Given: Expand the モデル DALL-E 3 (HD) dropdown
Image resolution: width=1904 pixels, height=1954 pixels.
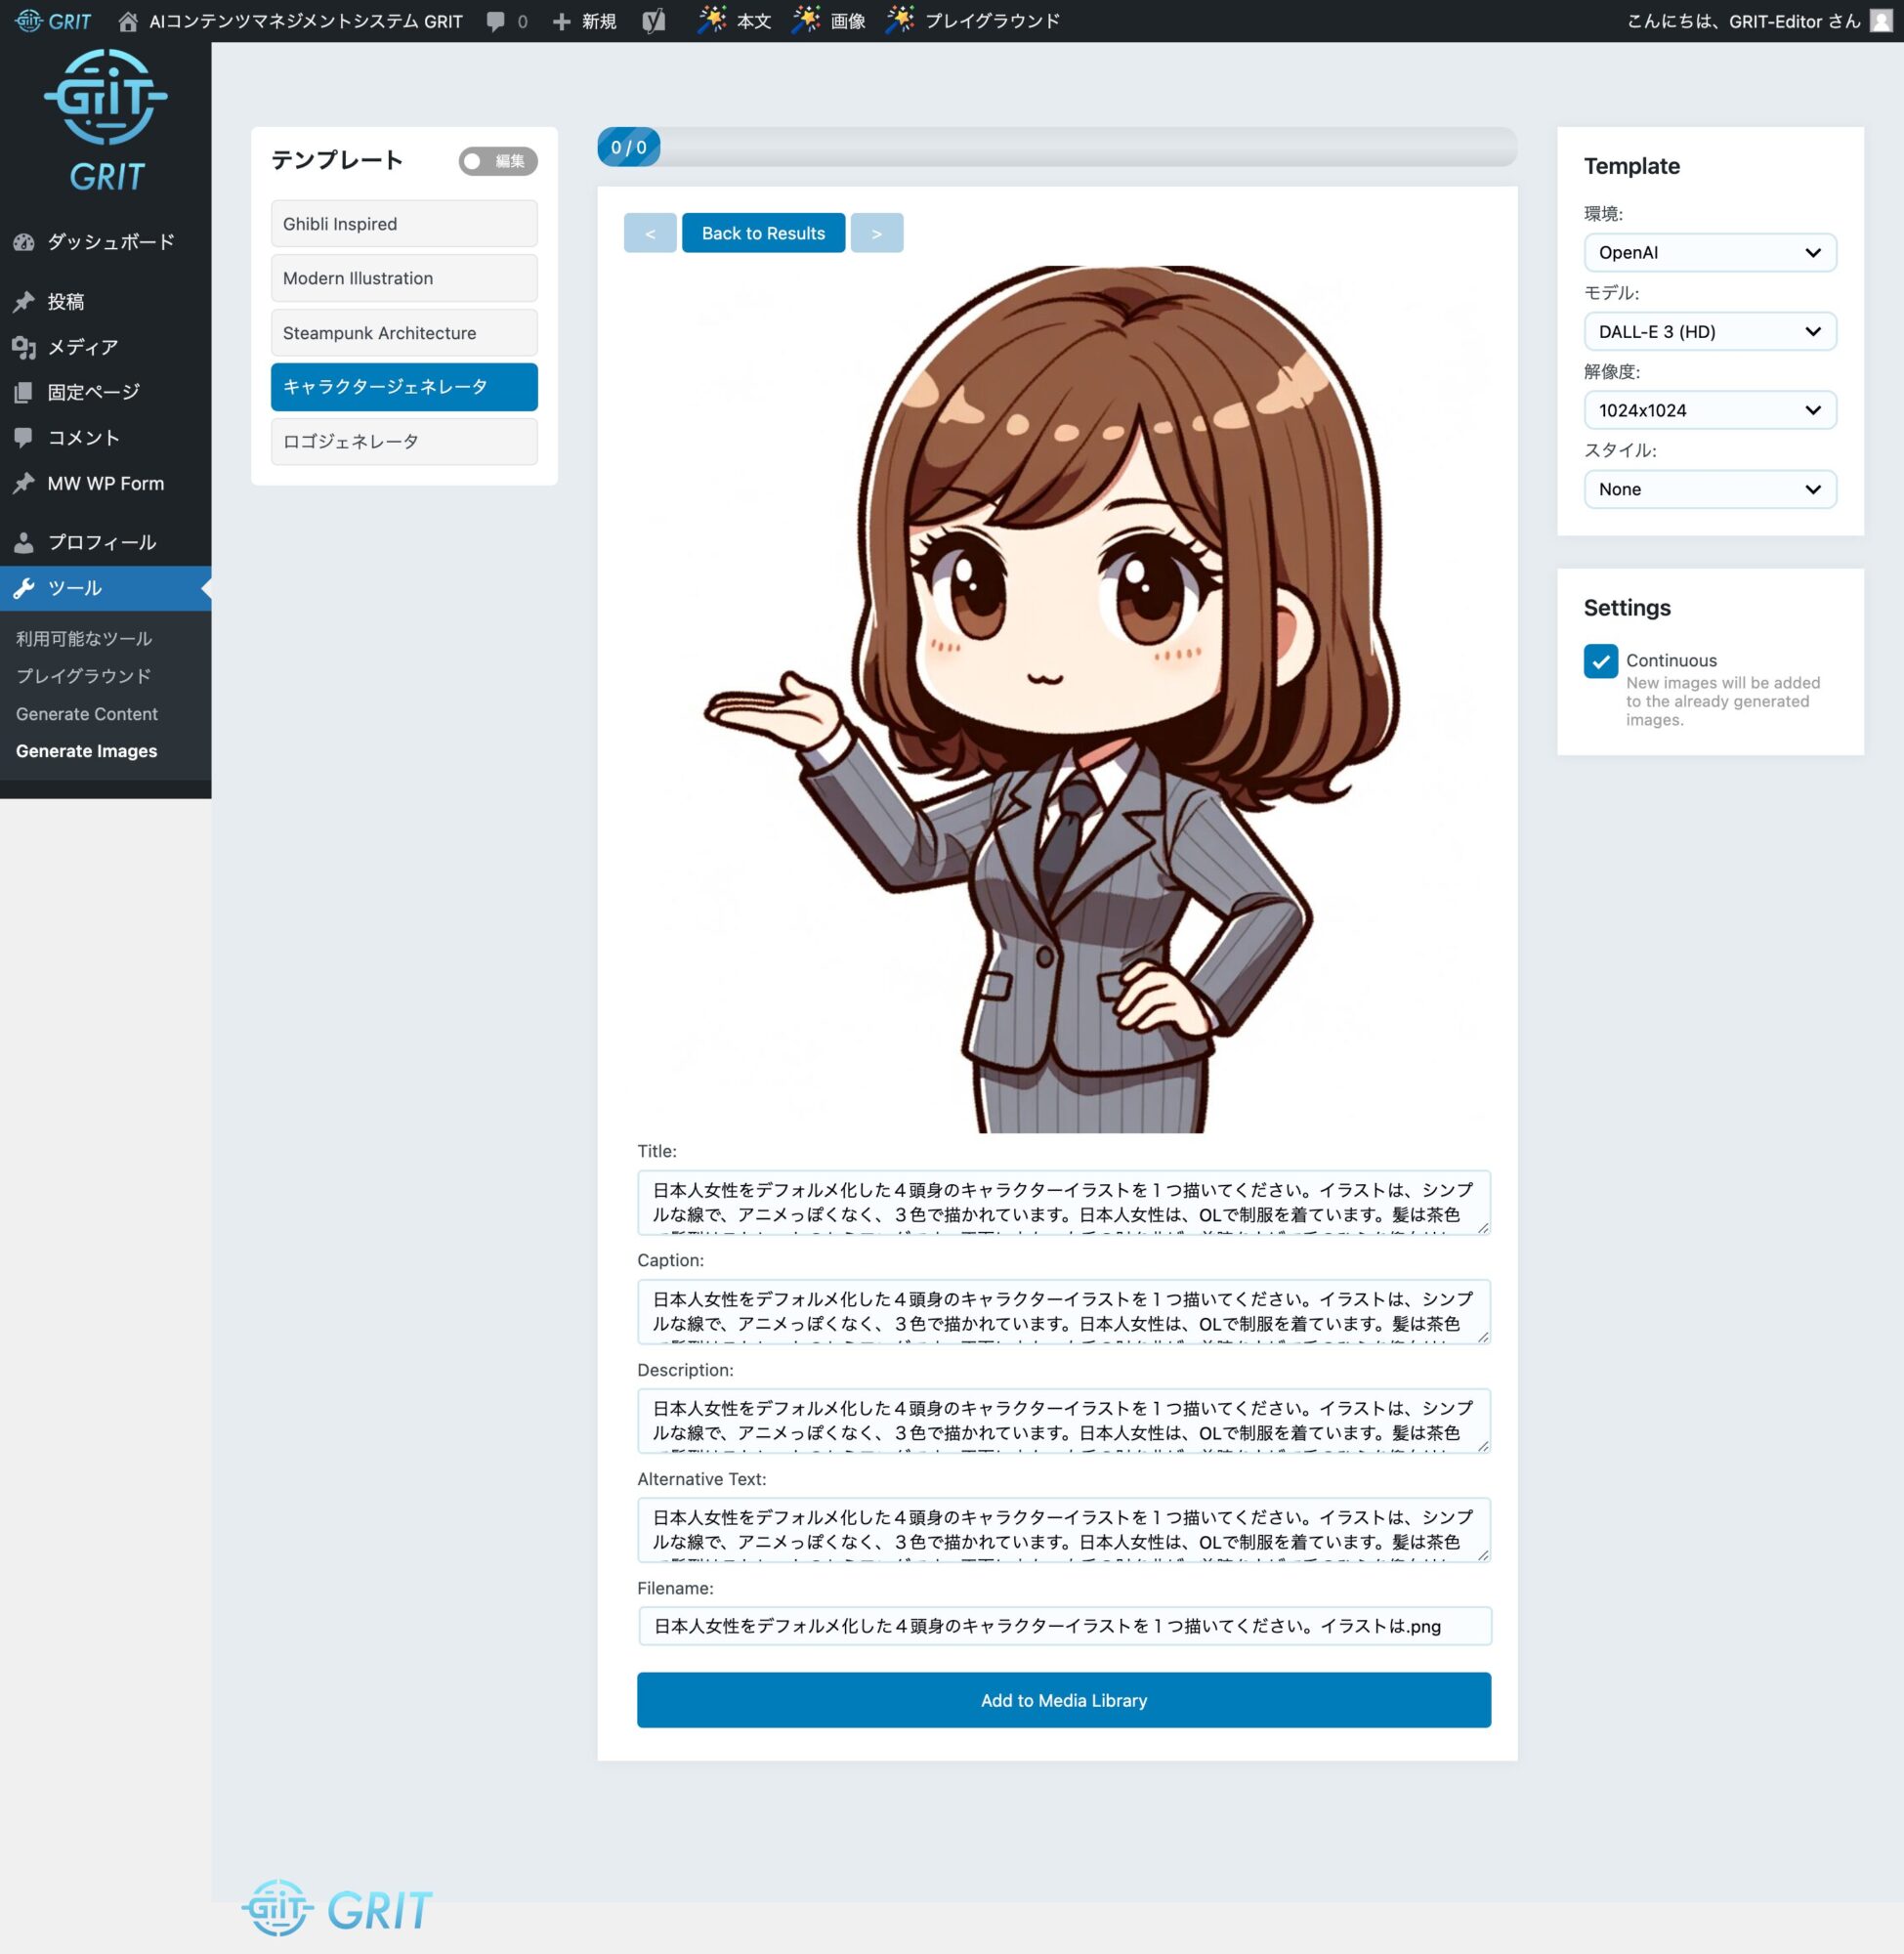Looking at the screenshot, I should tap(1709, 331).
